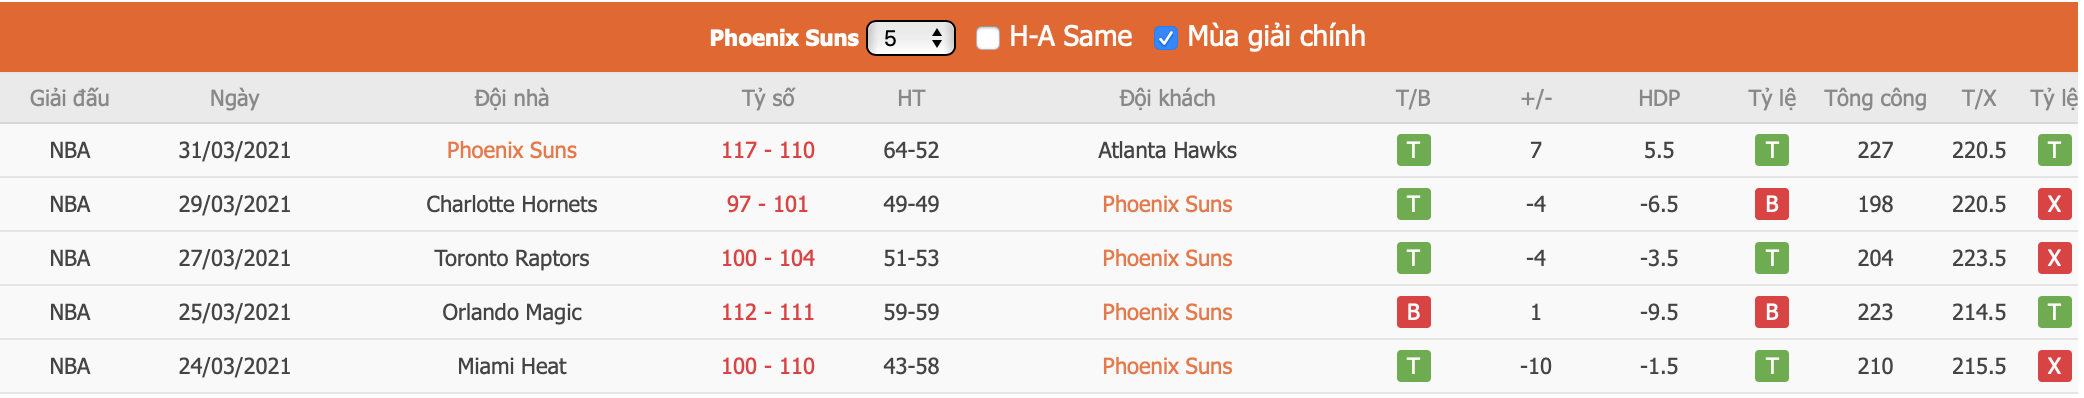Image resolution: width=2084 pixels, height=398 pixels.
Task: Click green T handicap badge in Toronto Raptors row
Action: pyautogui.click(x=1771, y=258)
